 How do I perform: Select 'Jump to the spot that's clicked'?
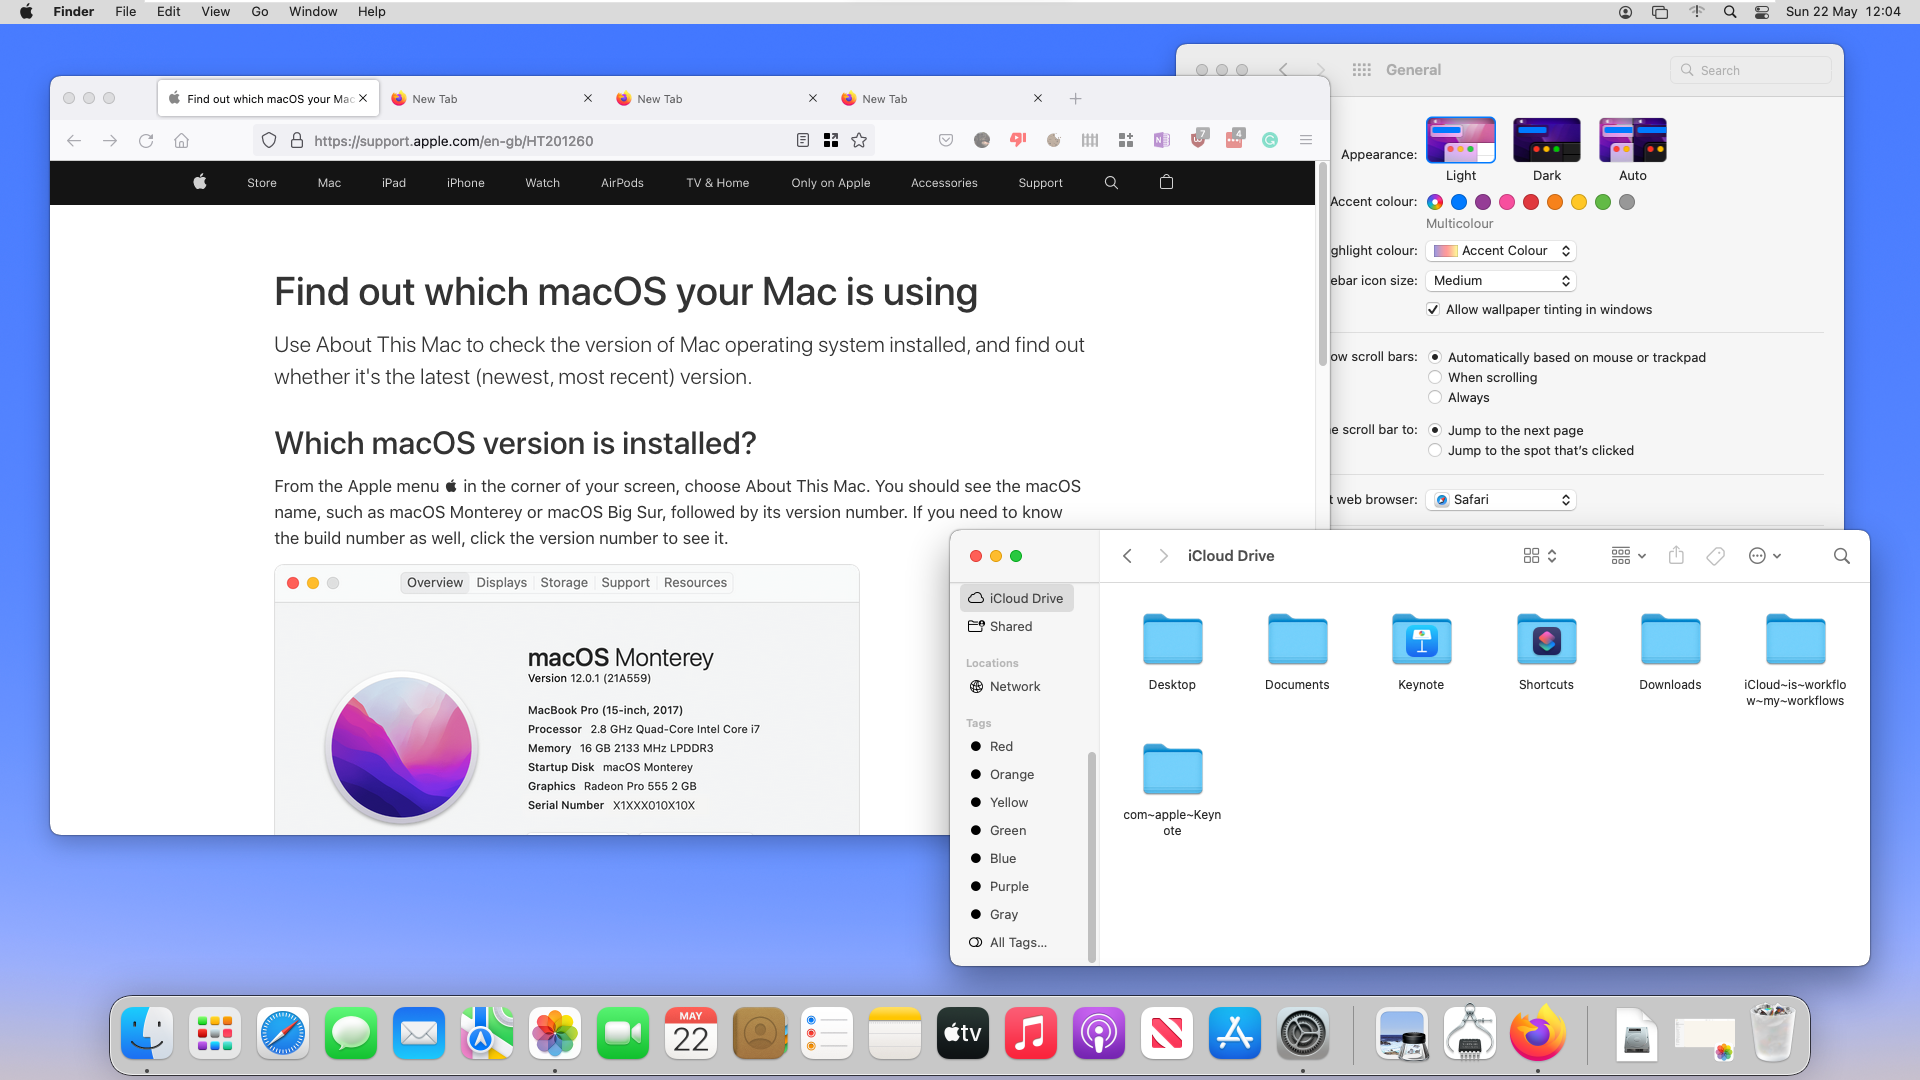[1435, 451]
